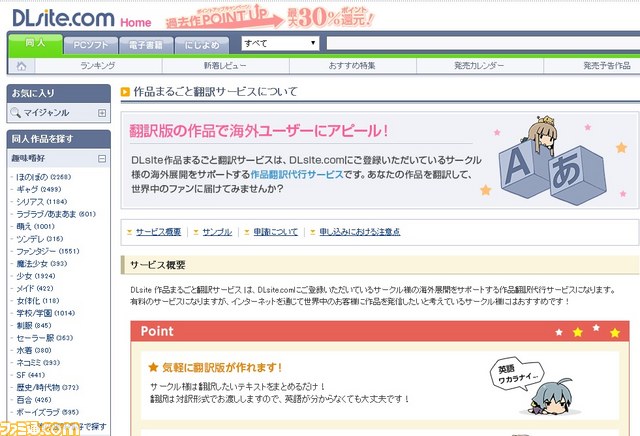Screen dimensions: 640x436
Task: Switch to the にじよめ tab
Action: pos(202,45)
